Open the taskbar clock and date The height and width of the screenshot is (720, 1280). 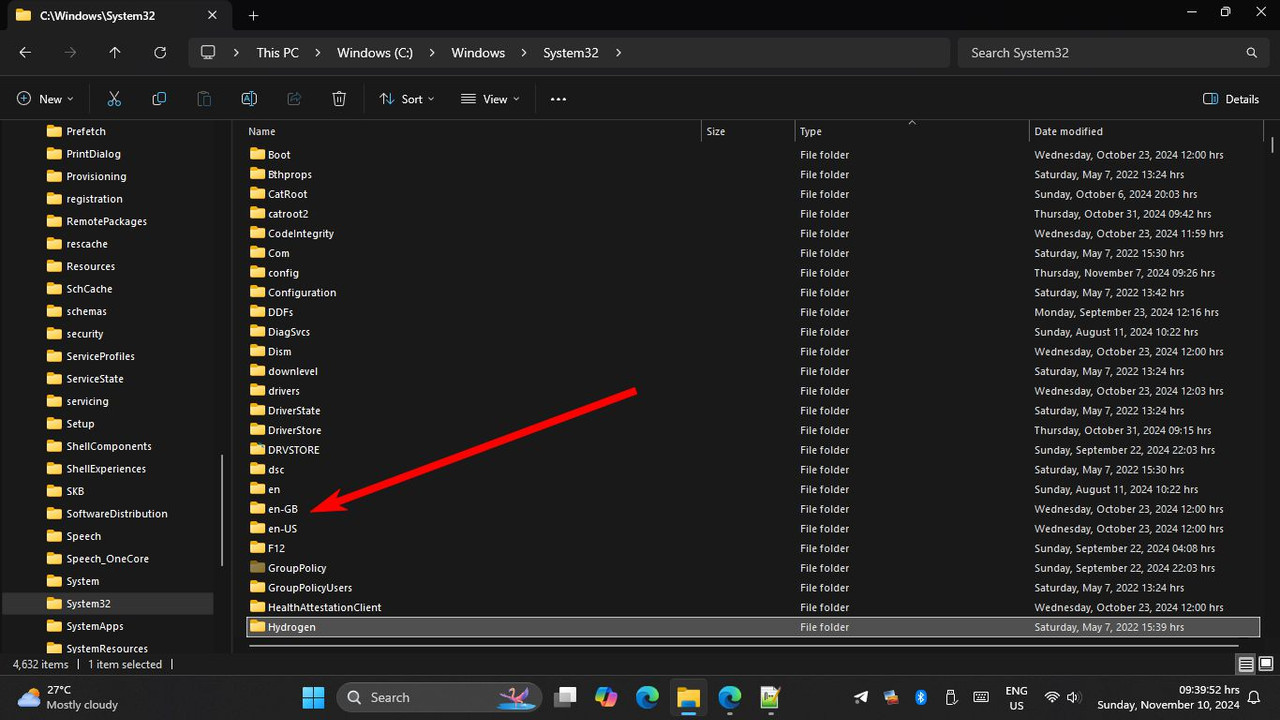(1168, 697)
